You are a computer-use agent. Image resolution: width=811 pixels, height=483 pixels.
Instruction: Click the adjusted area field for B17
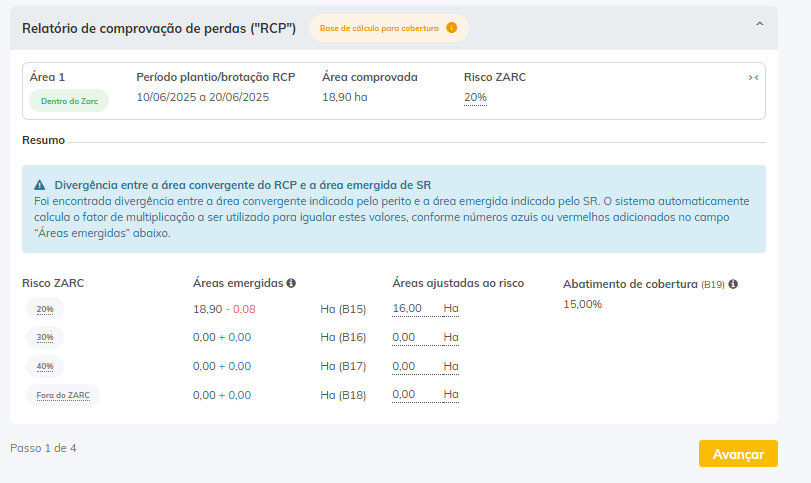[414, 366]
